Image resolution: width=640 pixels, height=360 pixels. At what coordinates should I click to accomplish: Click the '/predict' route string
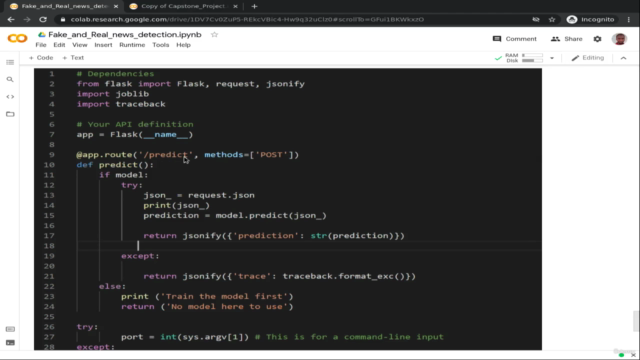165,155
